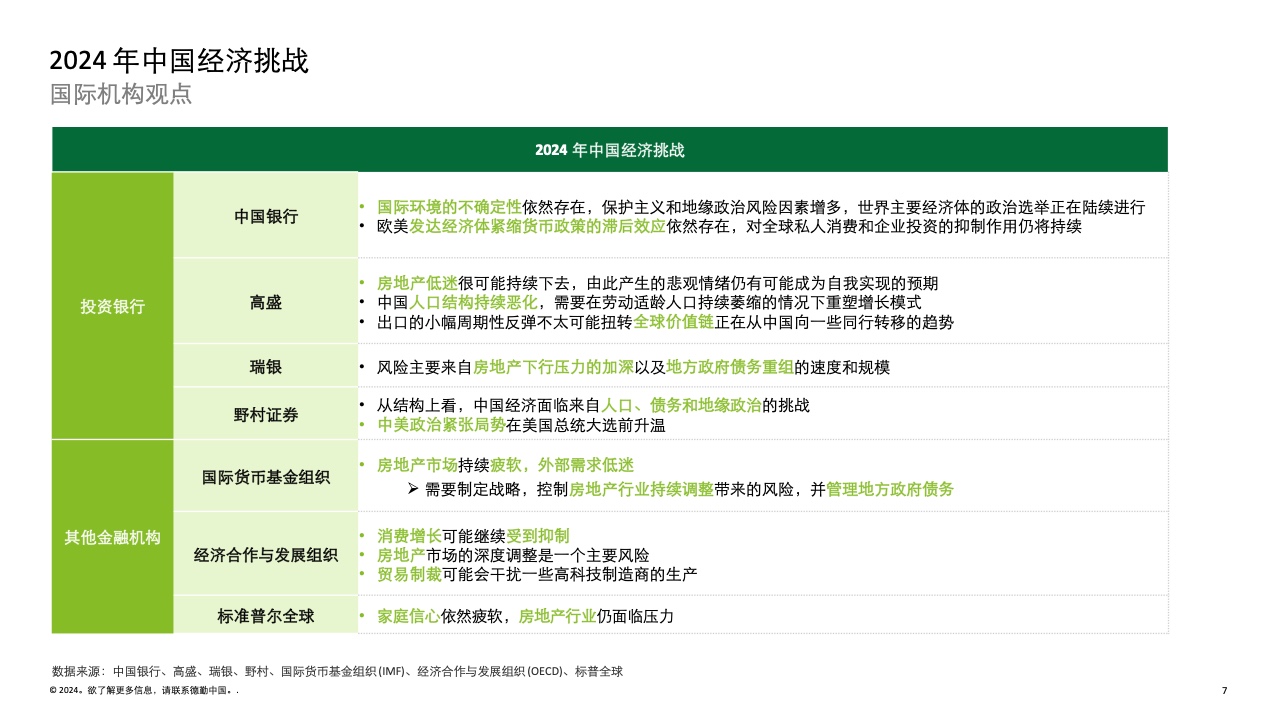Click the dark green table header banner
This screenshot has height=720, width=1280.
tap(609, 150)
